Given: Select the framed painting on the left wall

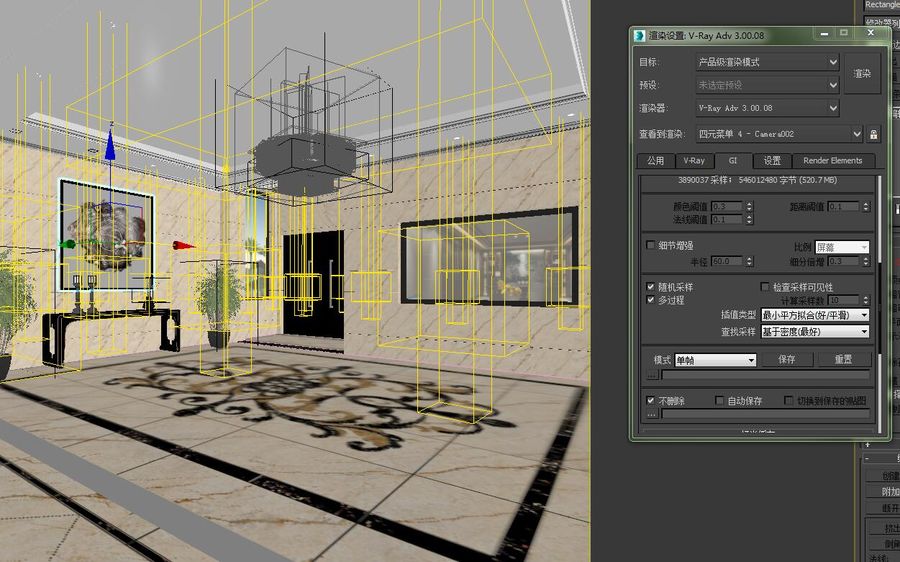Looking at the screenshot, I should click(106, 234).
